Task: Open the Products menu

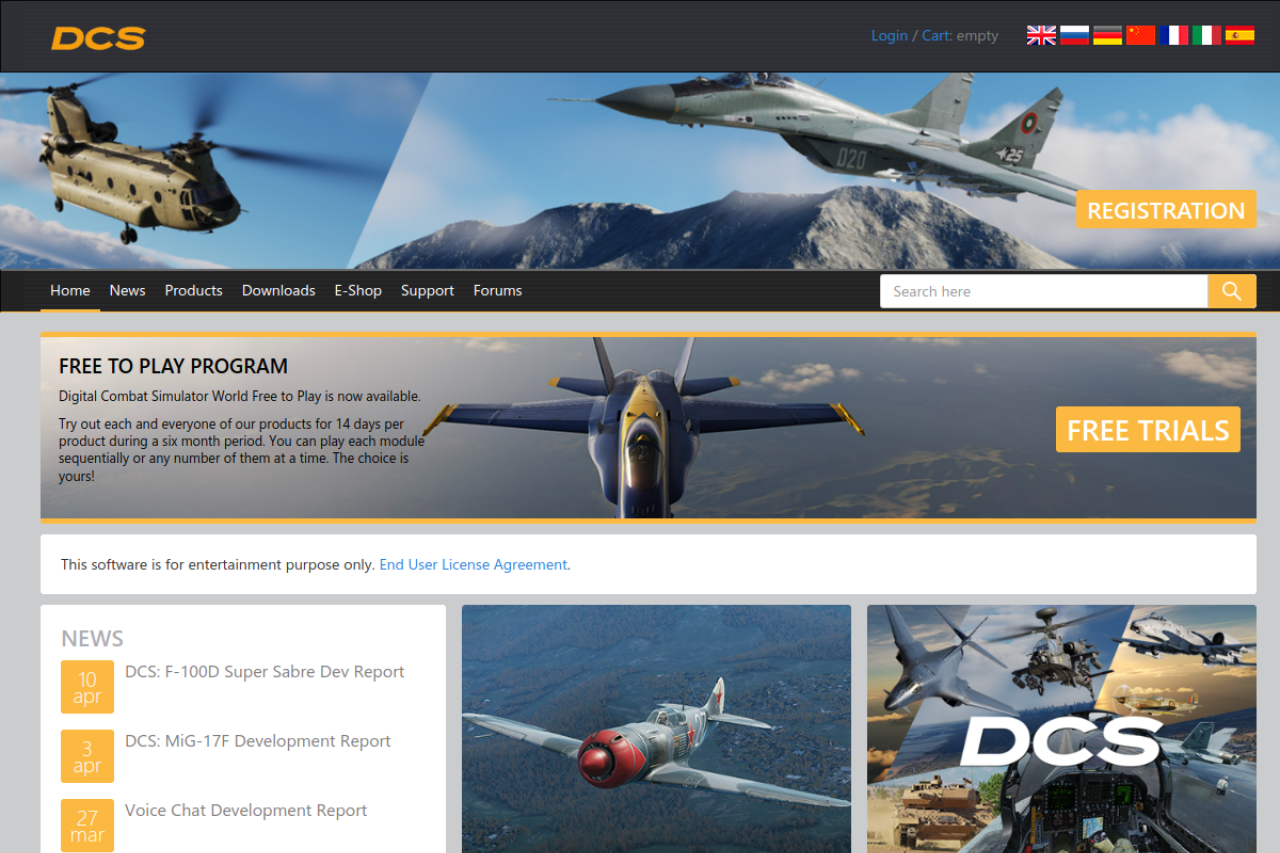Action: click(193, 291)
